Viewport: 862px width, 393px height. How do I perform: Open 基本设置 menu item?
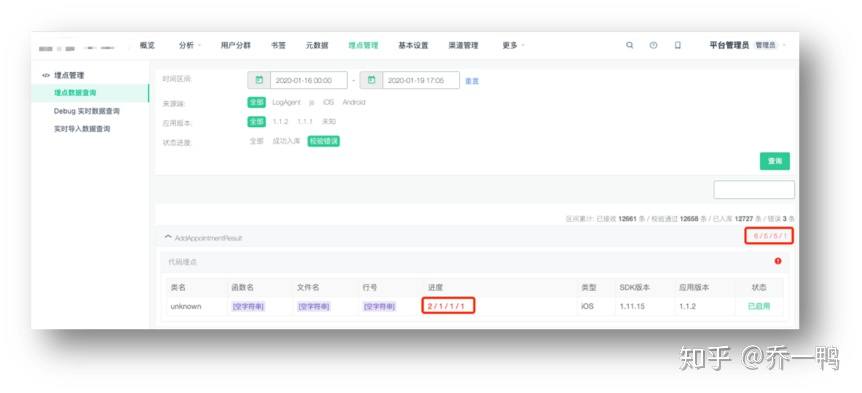tap(413, 46)
